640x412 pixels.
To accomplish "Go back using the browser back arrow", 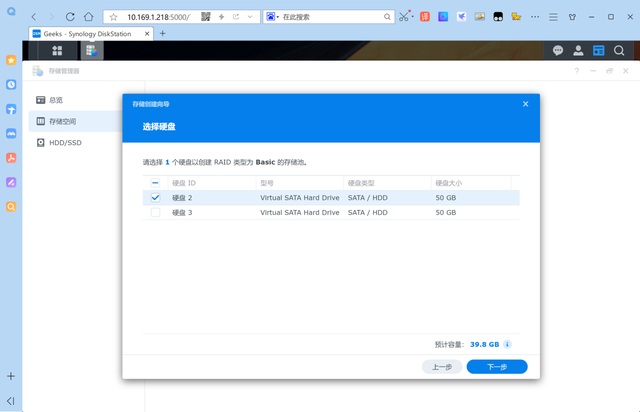I will [x=34, y=17].
